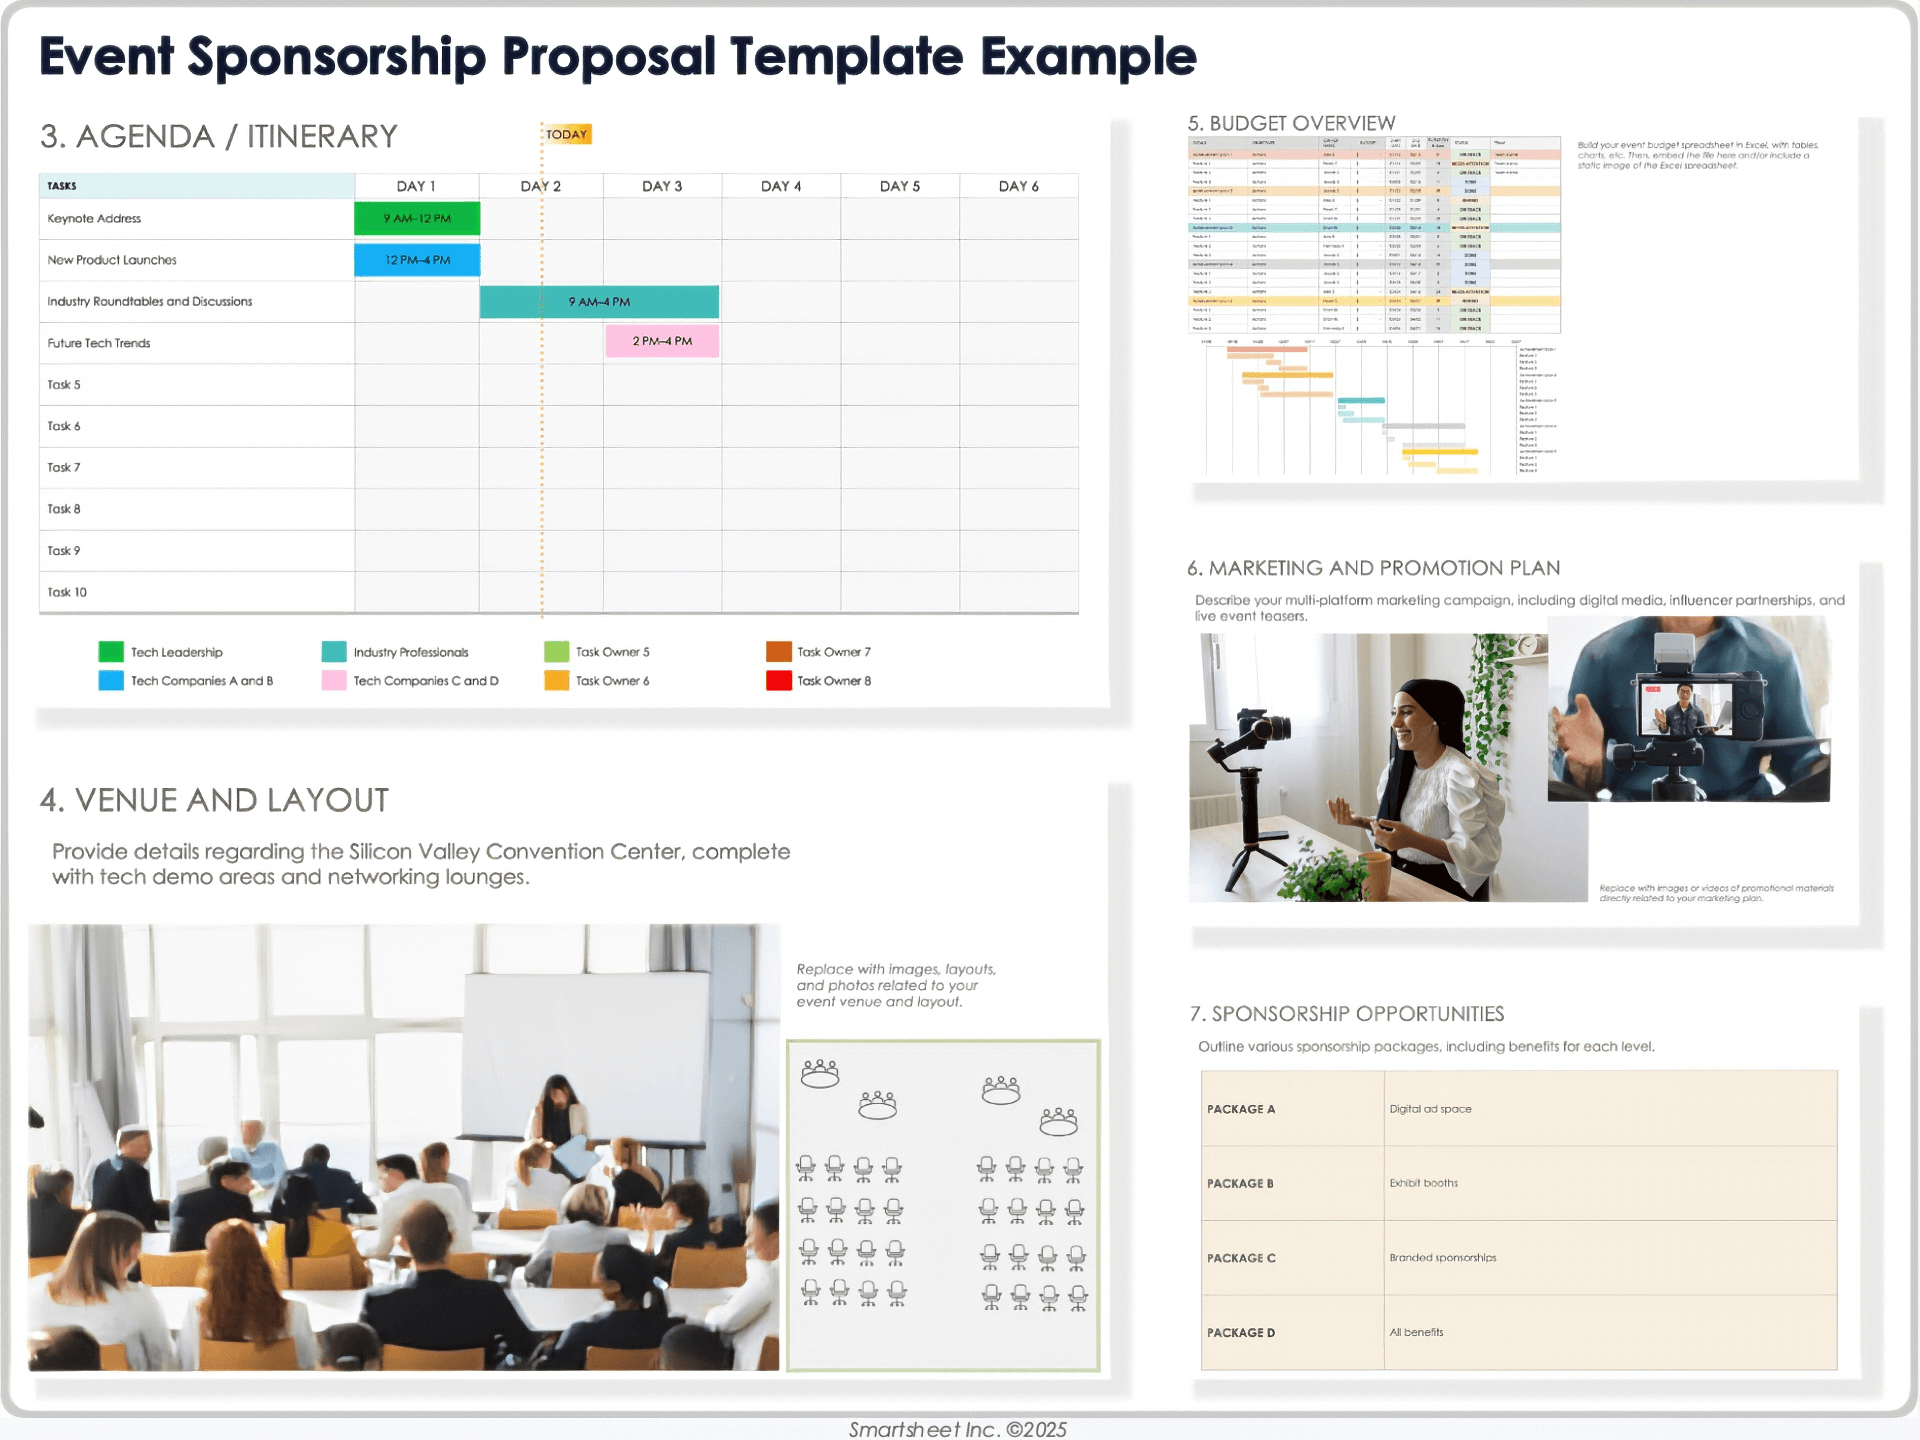Click the venue image replacement note
Screen dimensions: 1920x1440
tap(896, 985)
